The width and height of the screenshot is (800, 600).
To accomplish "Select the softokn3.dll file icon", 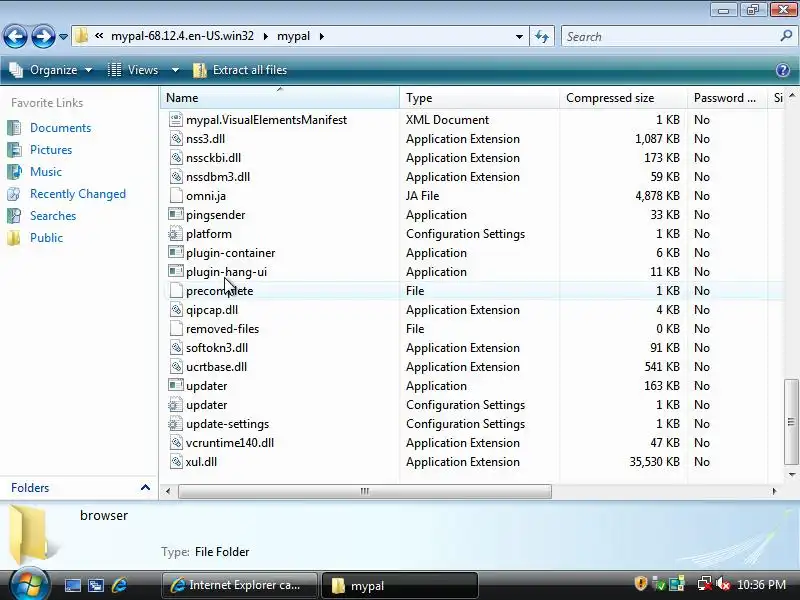I will [176, 347].
